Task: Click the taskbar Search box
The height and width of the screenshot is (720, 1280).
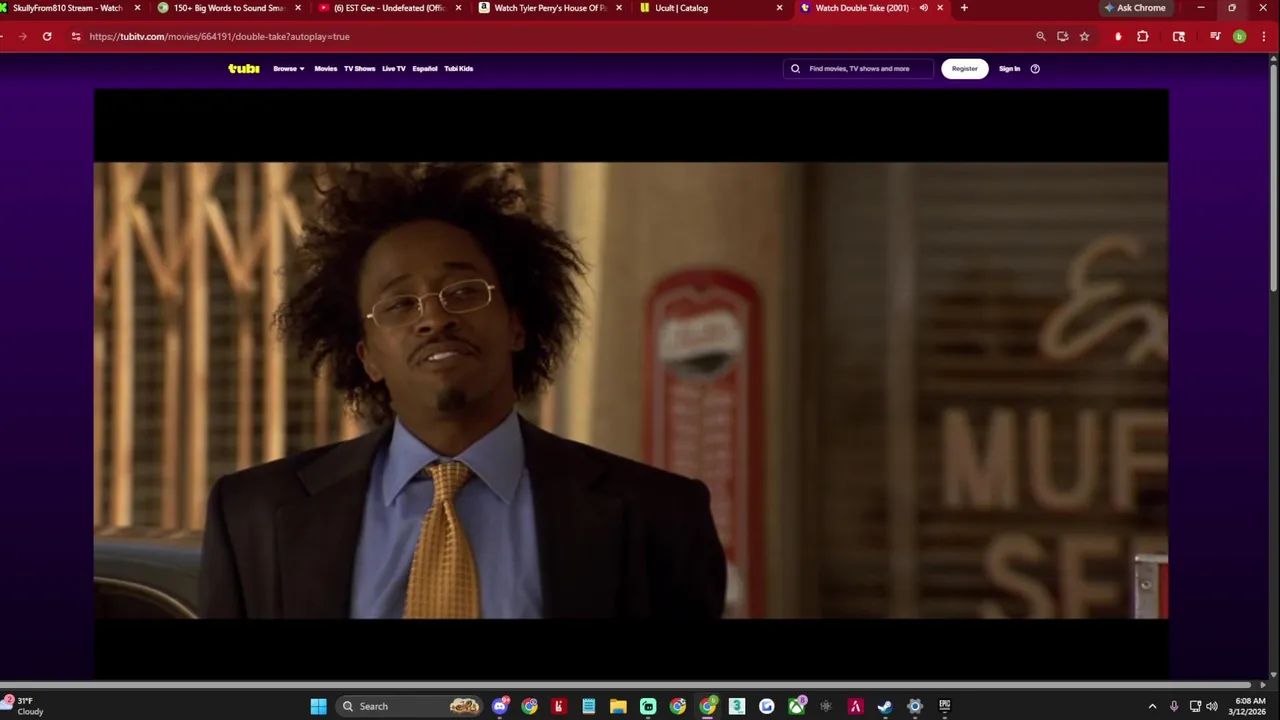Action: coord(411,706)
